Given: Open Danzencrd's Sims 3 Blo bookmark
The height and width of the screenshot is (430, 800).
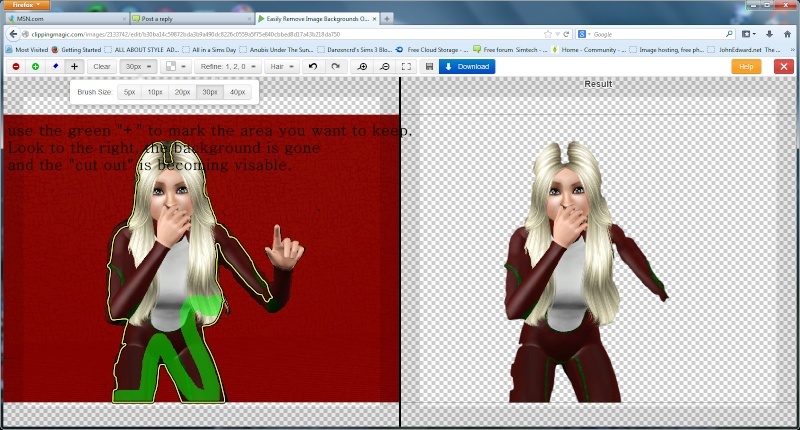Looking at the screenshot, I should [x=355, y=49].
